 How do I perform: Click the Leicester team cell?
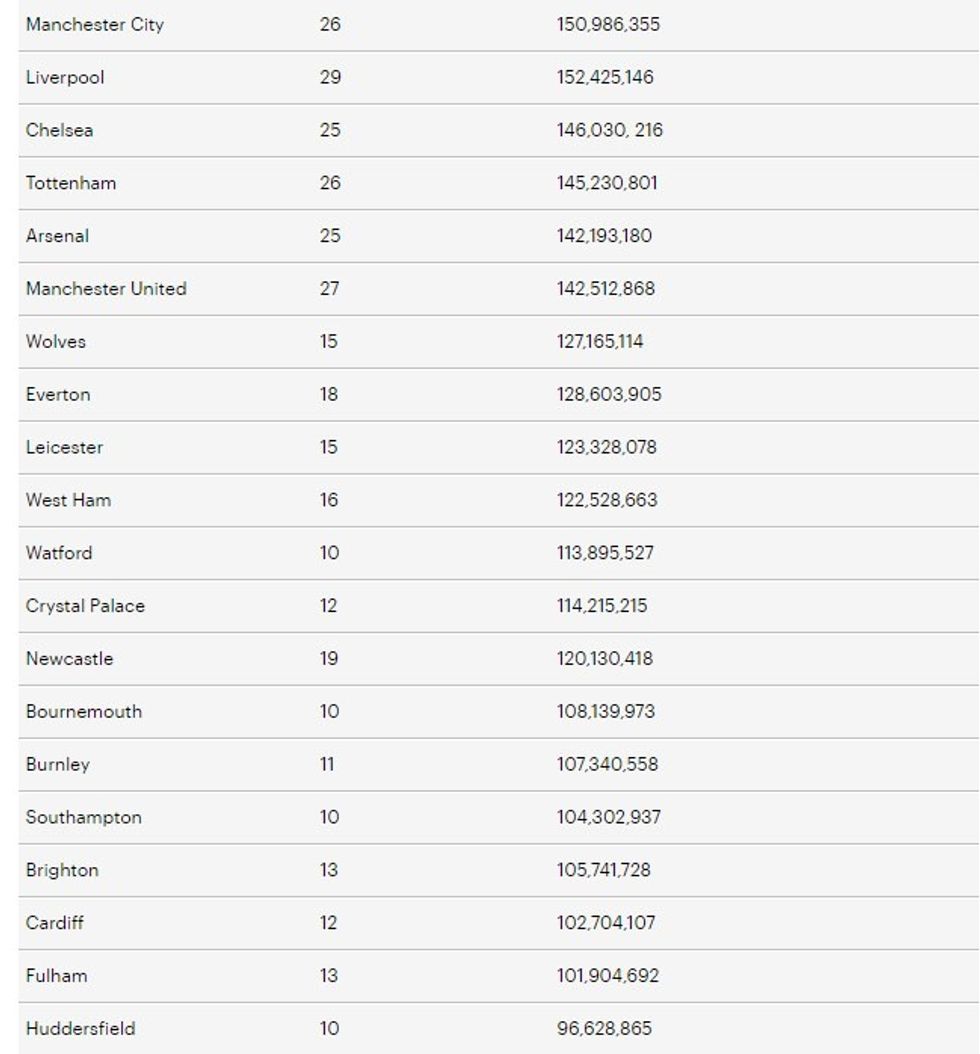point(64,448)
